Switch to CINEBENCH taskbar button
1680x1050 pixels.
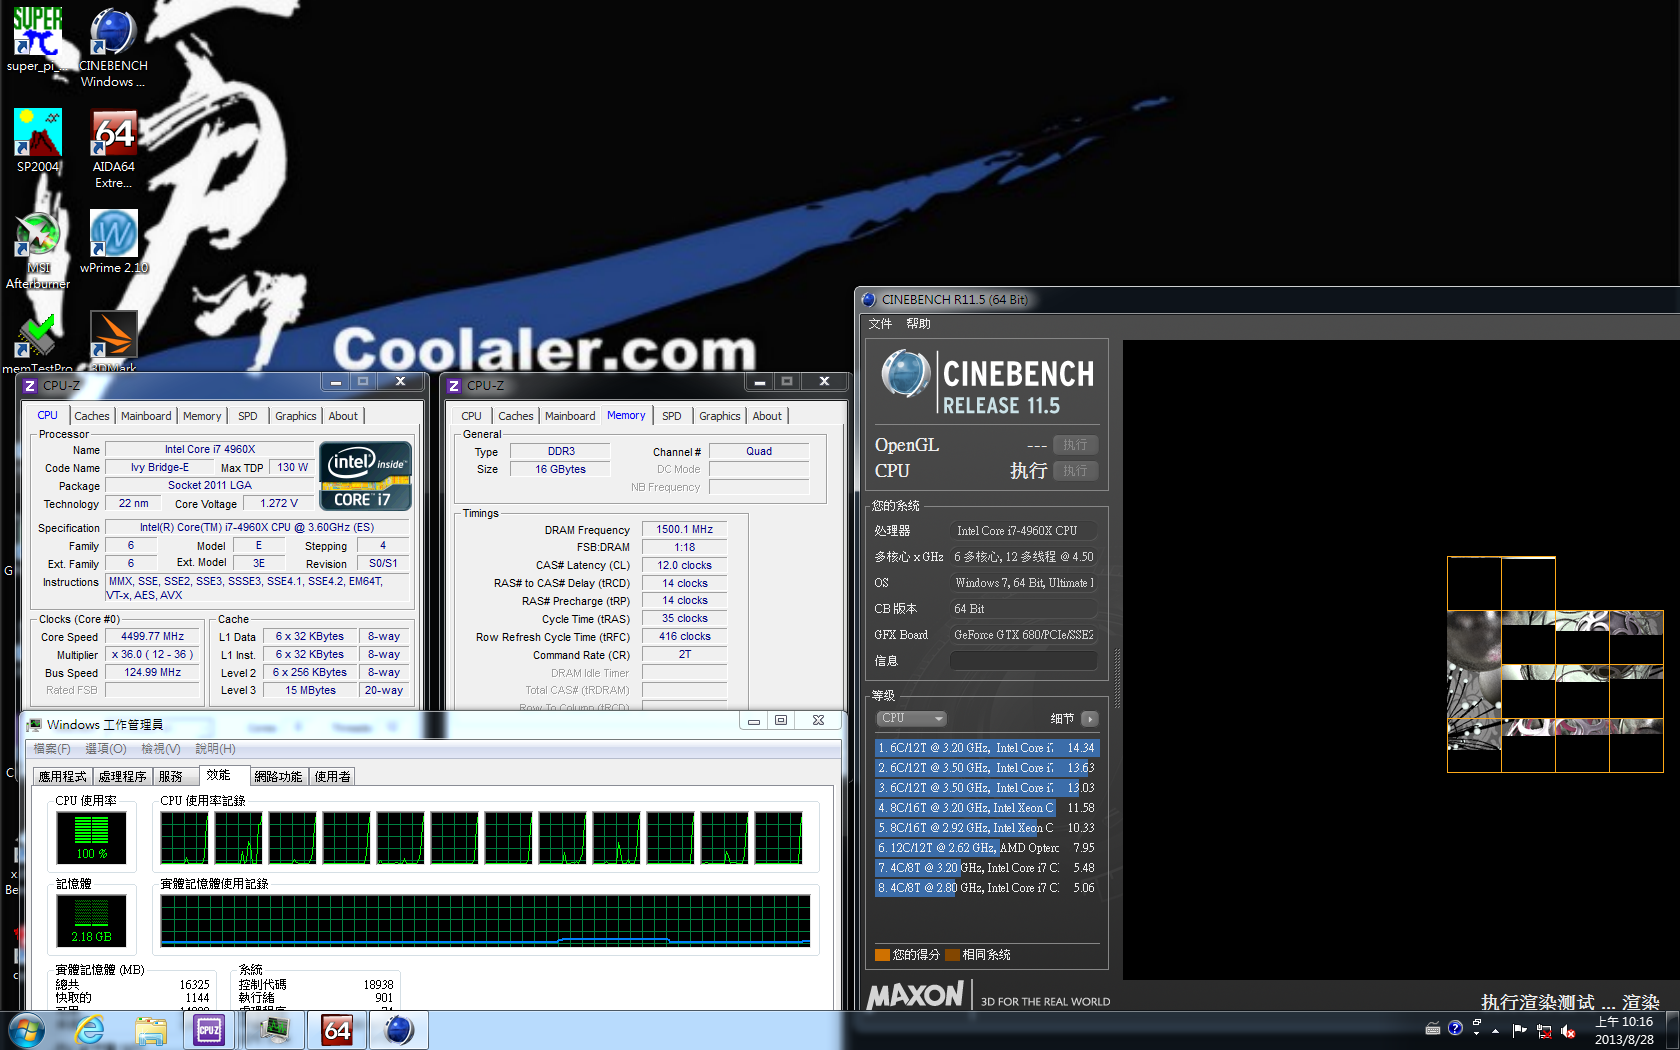tap(399, 1030)
